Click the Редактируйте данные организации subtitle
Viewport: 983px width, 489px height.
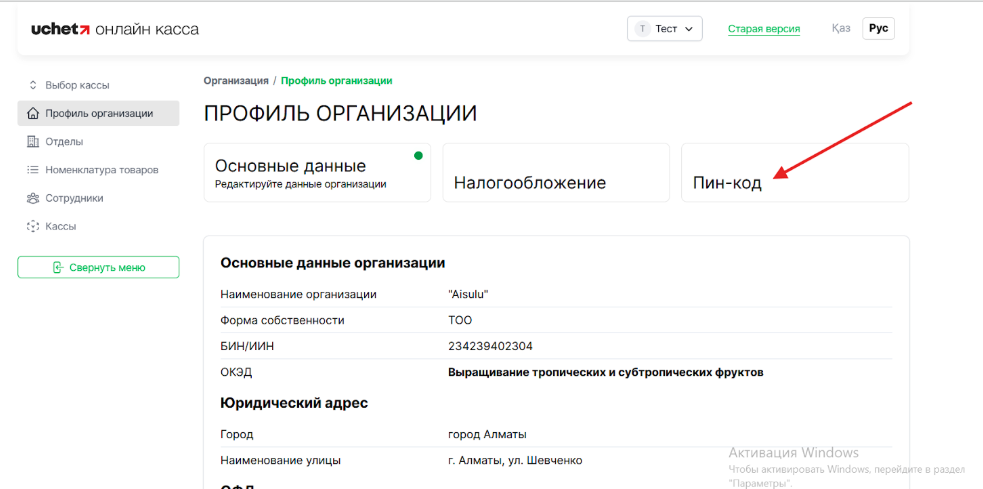point(301,184)
